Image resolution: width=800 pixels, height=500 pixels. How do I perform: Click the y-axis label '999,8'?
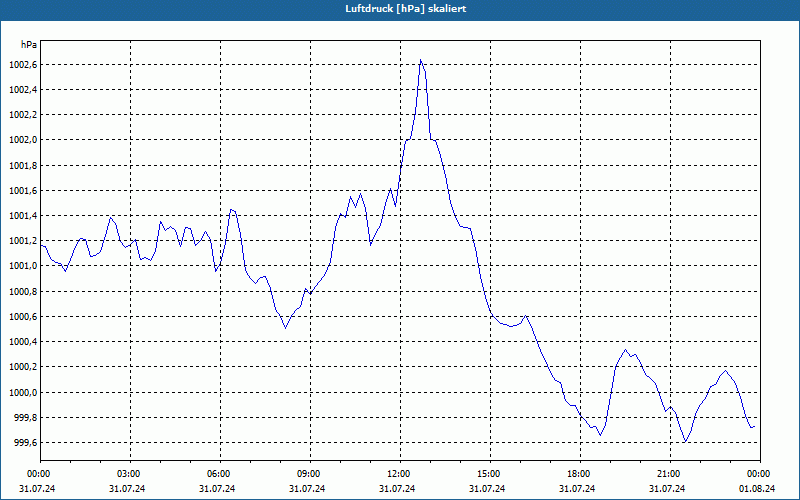26,418
